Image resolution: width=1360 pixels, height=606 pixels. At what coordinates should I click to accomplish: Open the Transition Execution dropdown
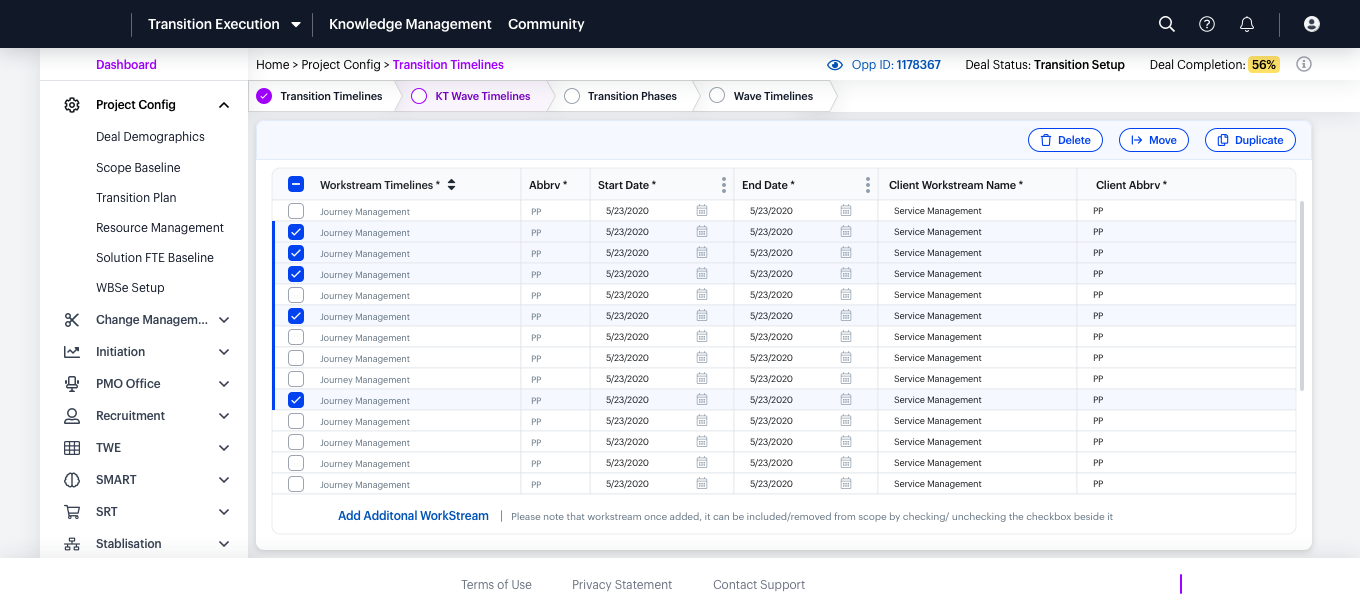[224, 24]
